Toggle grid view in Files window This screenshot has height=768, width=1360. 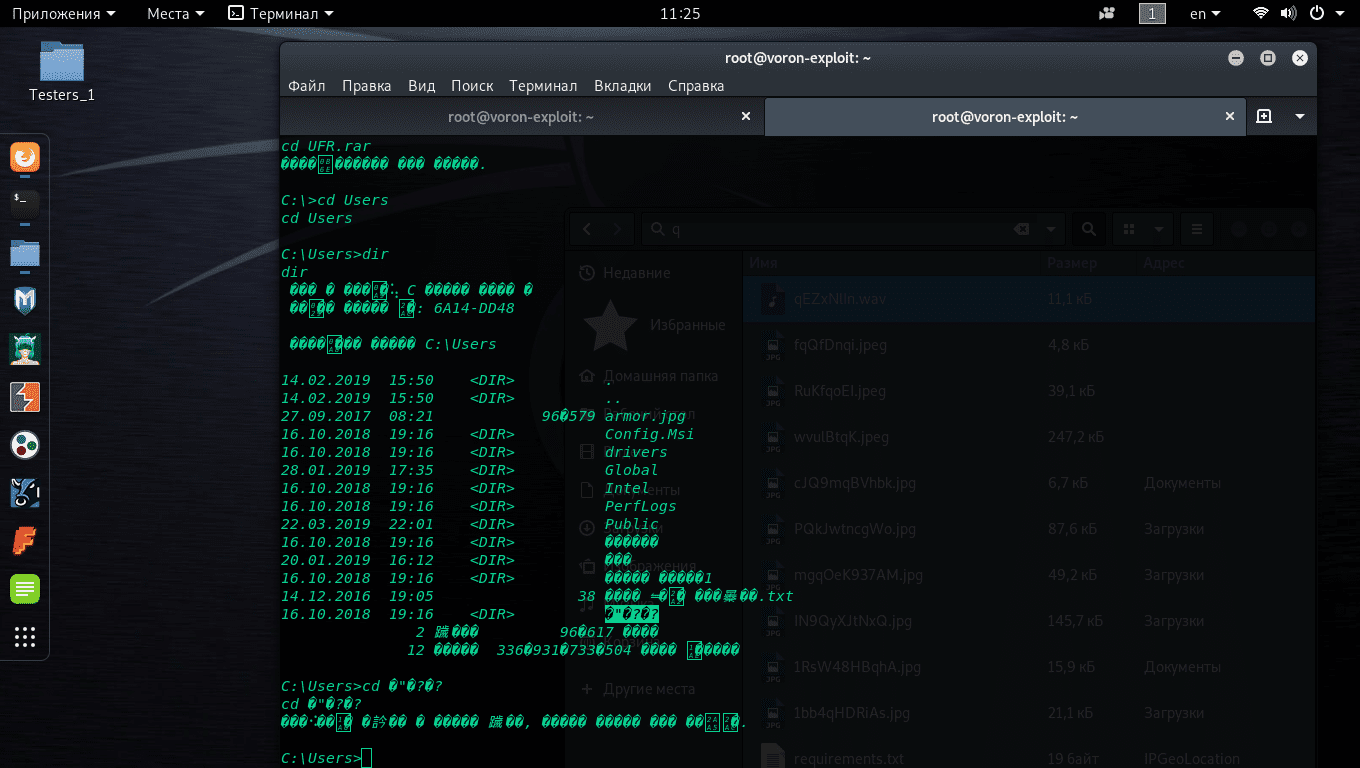[1128, 229]
